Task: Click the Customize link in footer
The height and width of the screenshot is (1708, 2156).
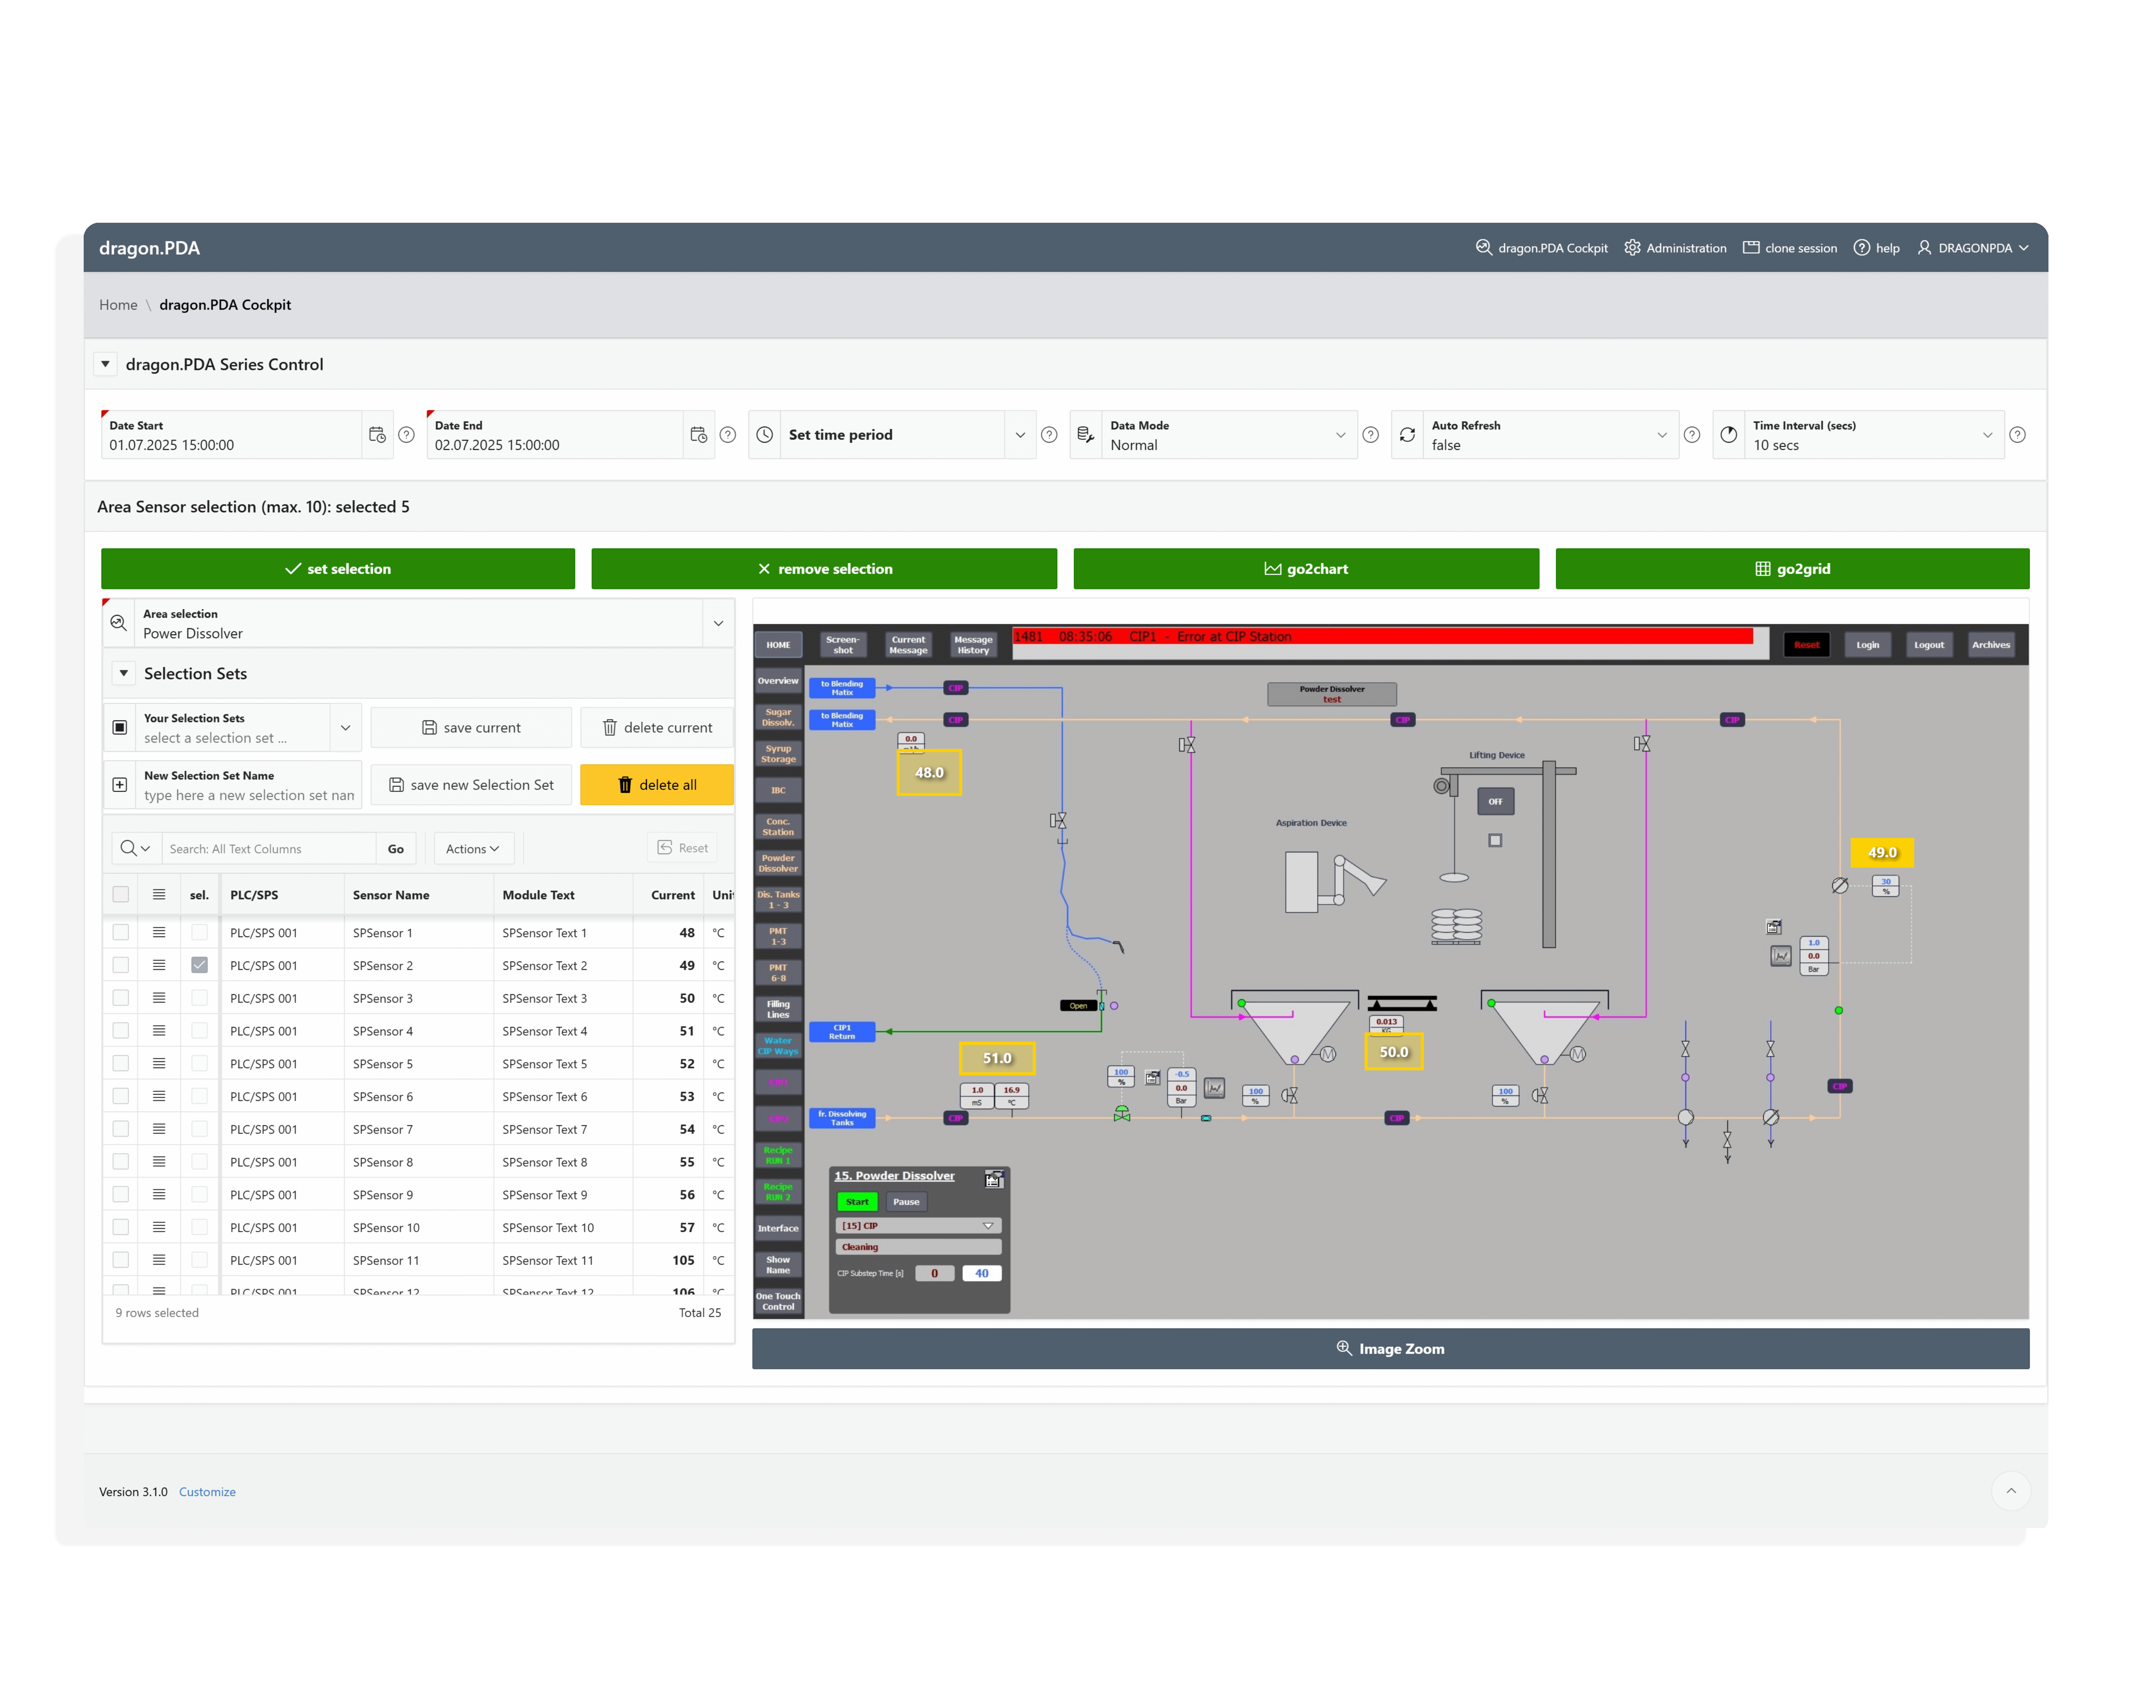Action: 207,1491
